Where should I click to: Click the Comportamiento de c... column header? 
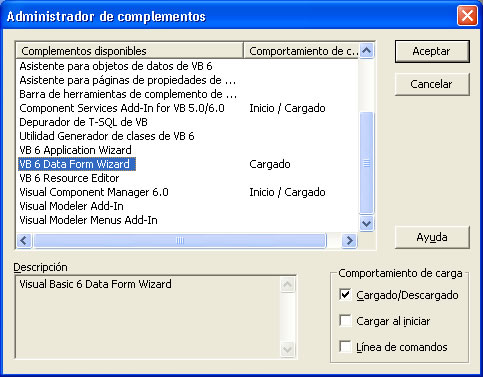click(x=302, y=51)
